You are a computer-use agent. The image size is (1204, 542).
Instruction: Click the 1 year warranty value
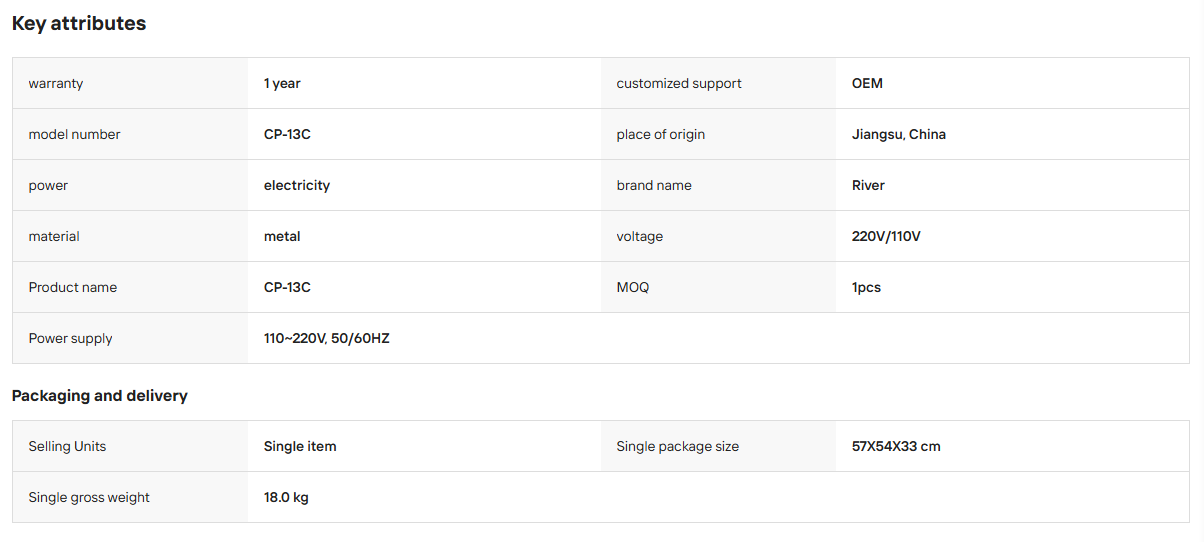282,84
